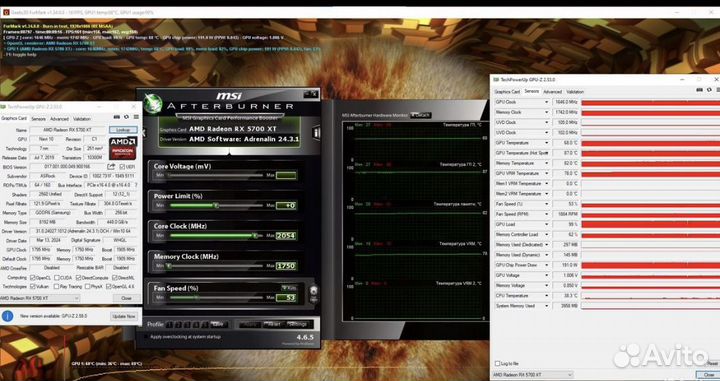Open GPU Temperature sensor dropdown
This screenshot has width=720, height=381.
[546, 143]
